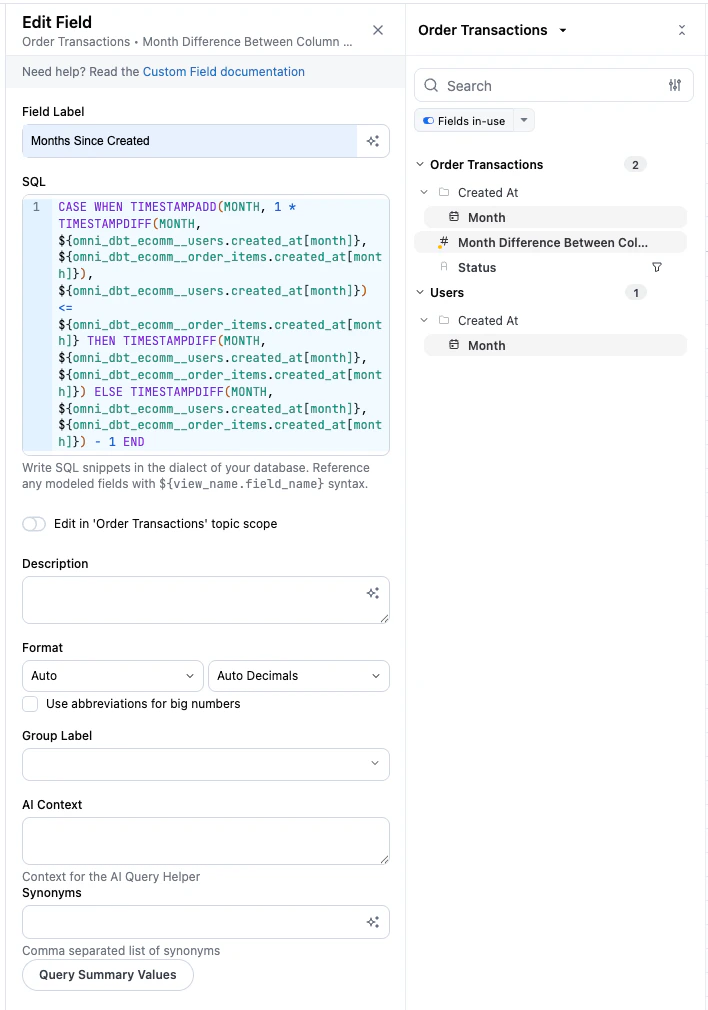The image size is (708, 1010).
Task: Click the Field Label input box
Action: coord(190,141)
